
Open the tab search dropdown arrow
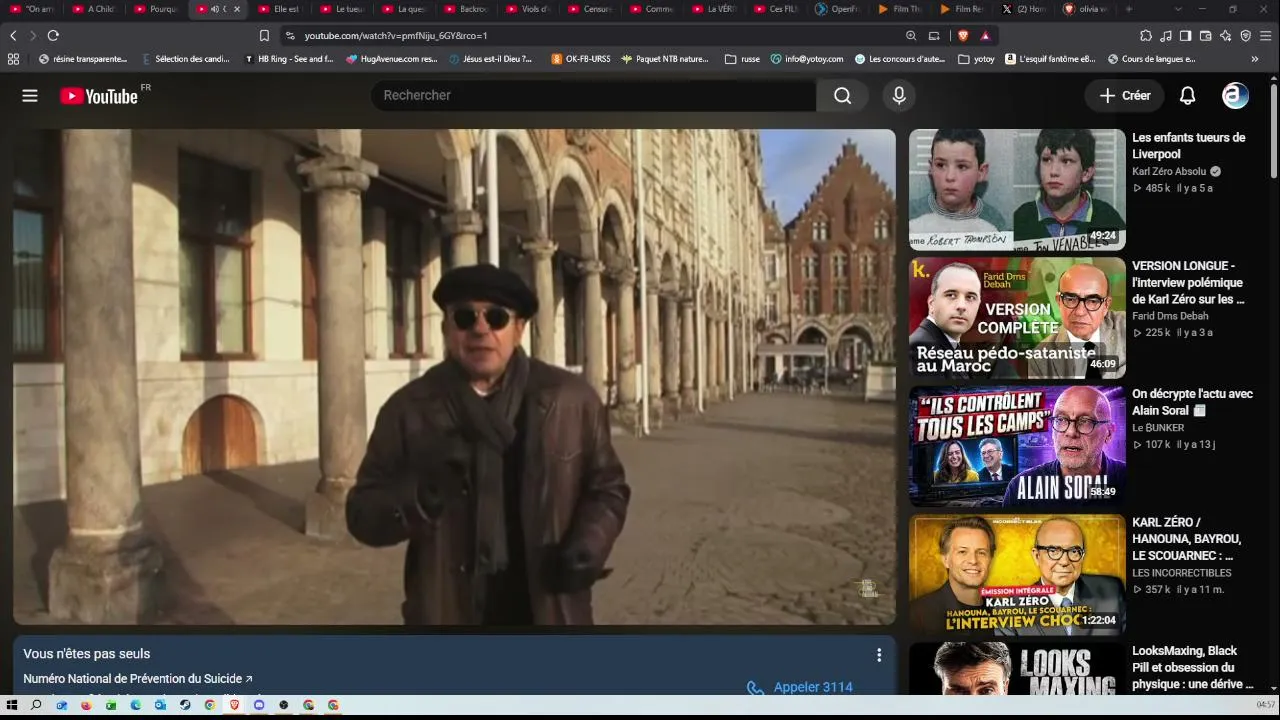tap(1178, 9)
